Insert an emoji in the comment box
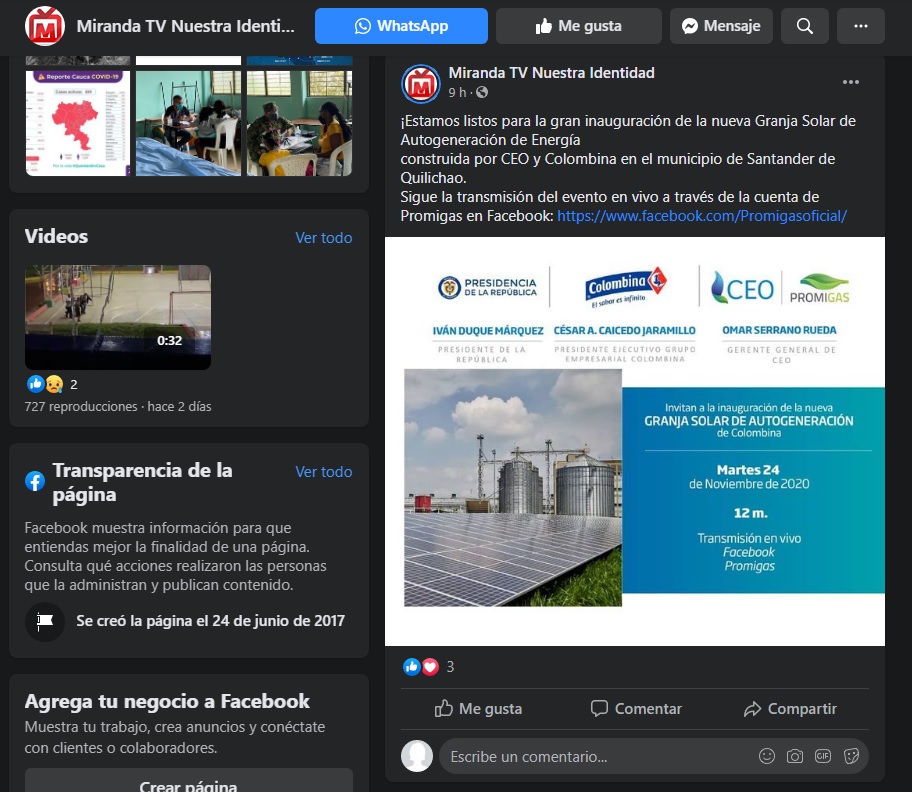Viewport: 912px width, 792px height. [767, 756]
